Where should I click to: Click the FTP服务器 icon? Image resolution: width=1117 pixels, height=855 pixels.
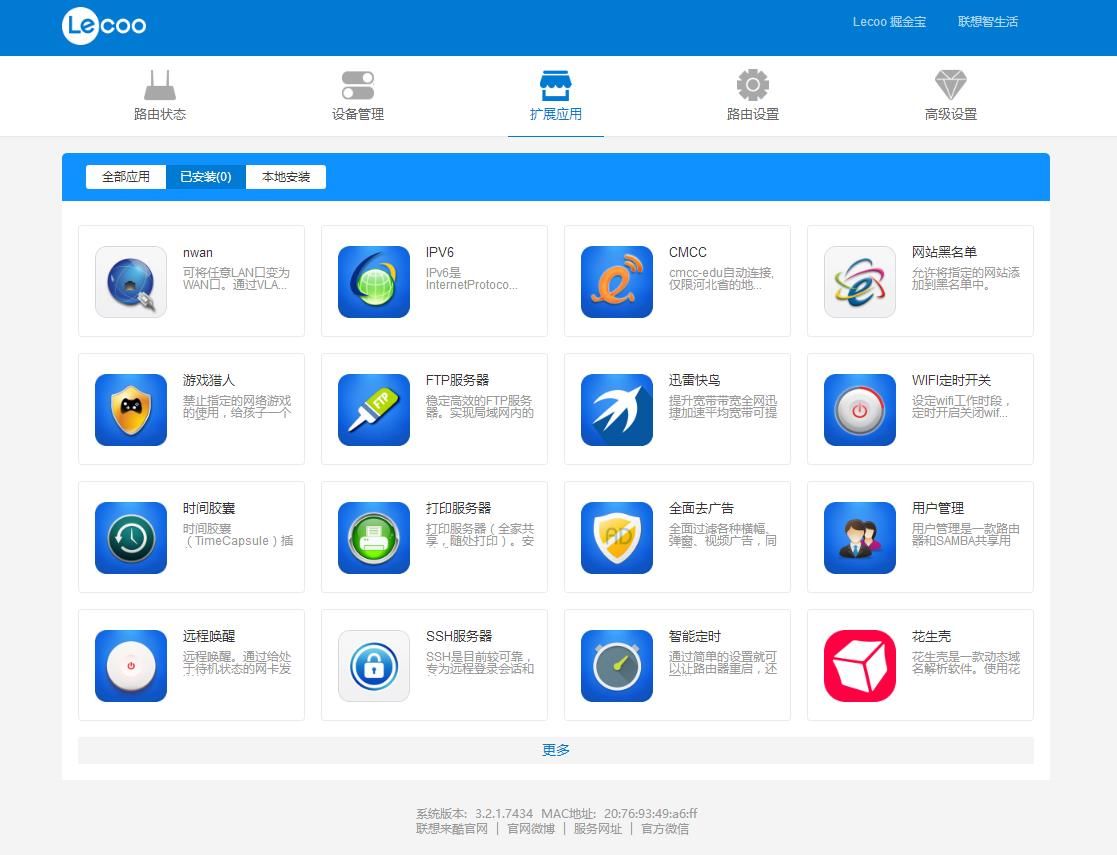[x=374, y=410]
